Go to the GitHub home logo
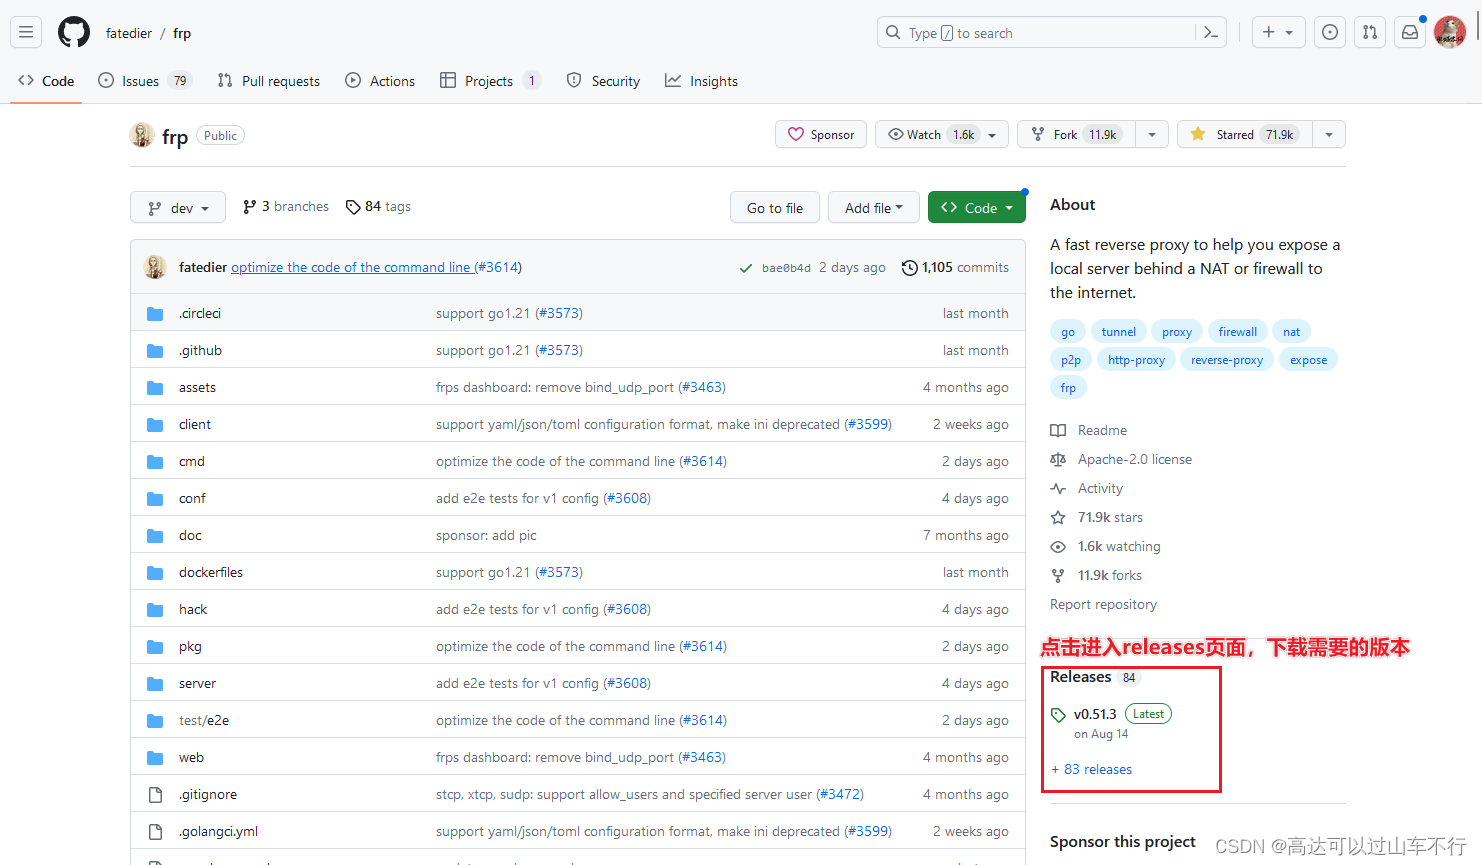Viewport: 1482px width, 865px height. click(x=74, y=32)
